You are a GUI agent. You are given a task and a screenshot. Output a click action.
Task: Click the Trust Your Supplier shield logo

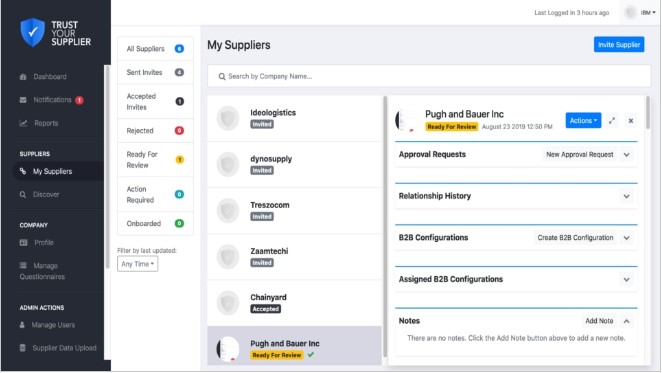coord(33,33)
